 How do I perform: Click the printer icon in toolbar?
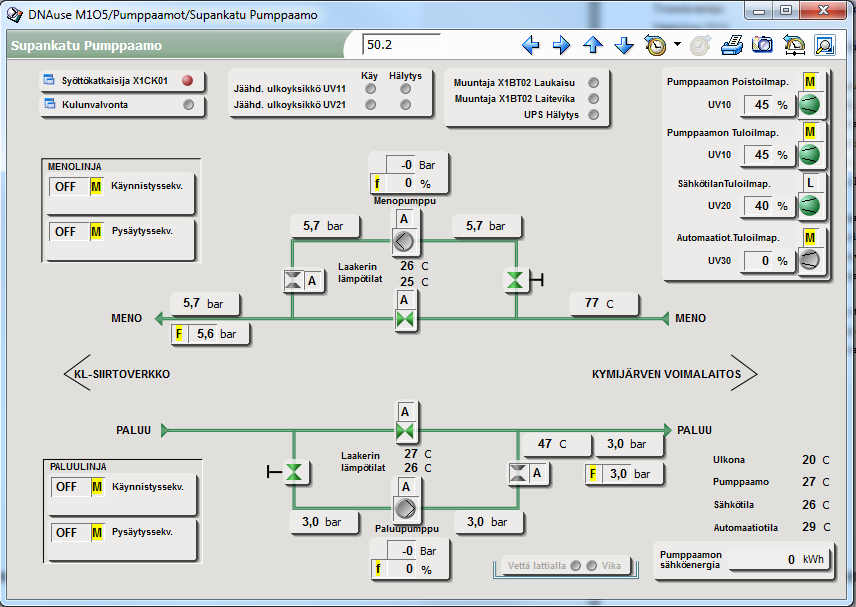[732, 45]
